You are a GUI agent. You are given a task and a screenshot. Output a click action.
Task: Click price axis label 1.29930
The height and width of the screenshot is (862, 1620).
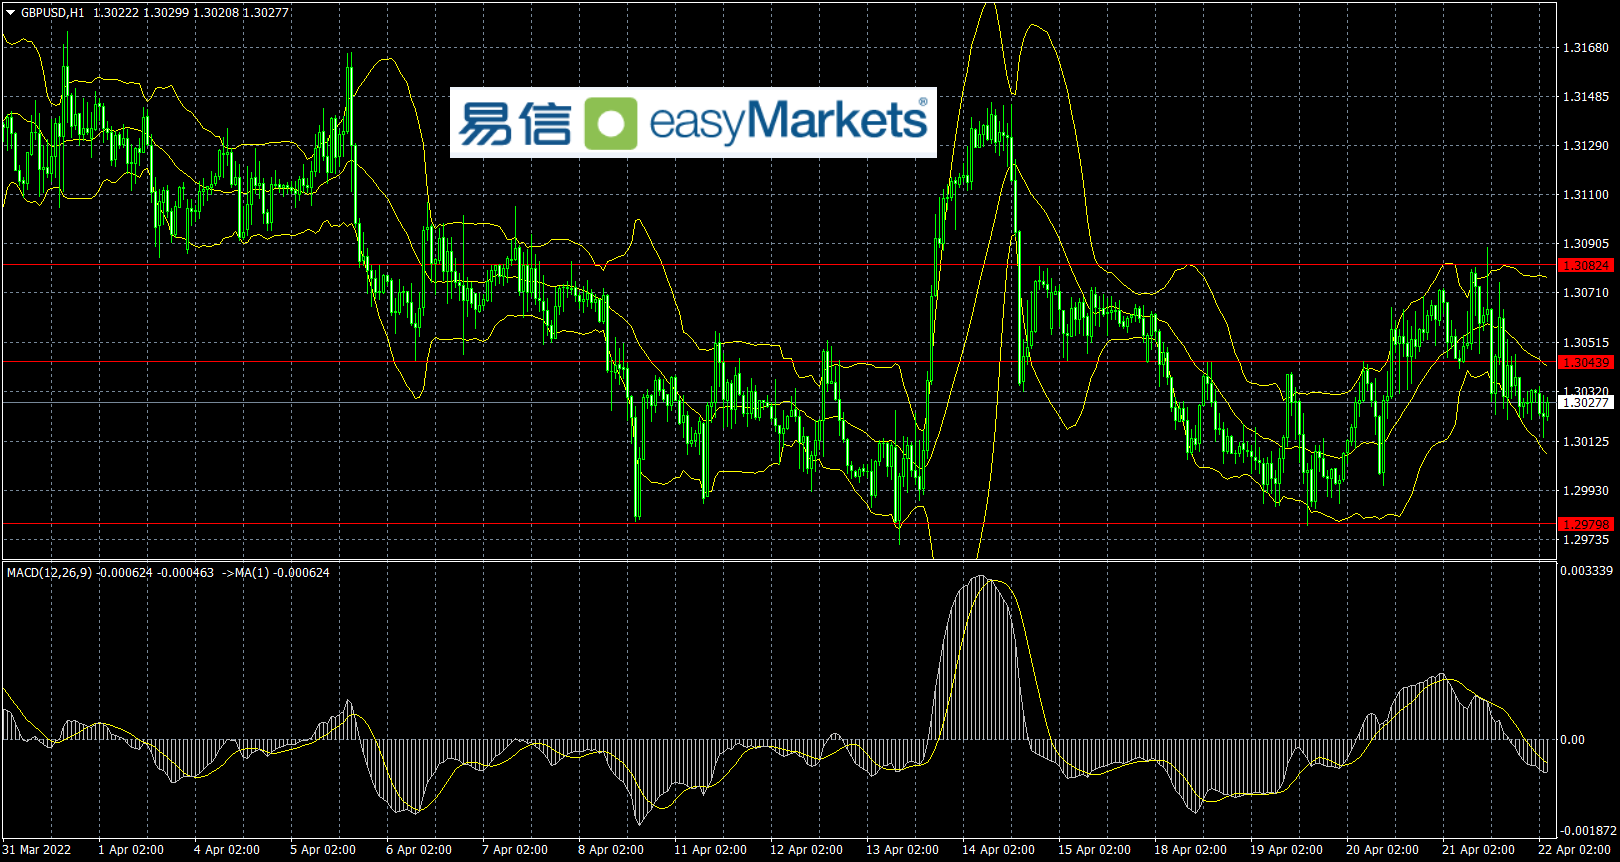1586,491
